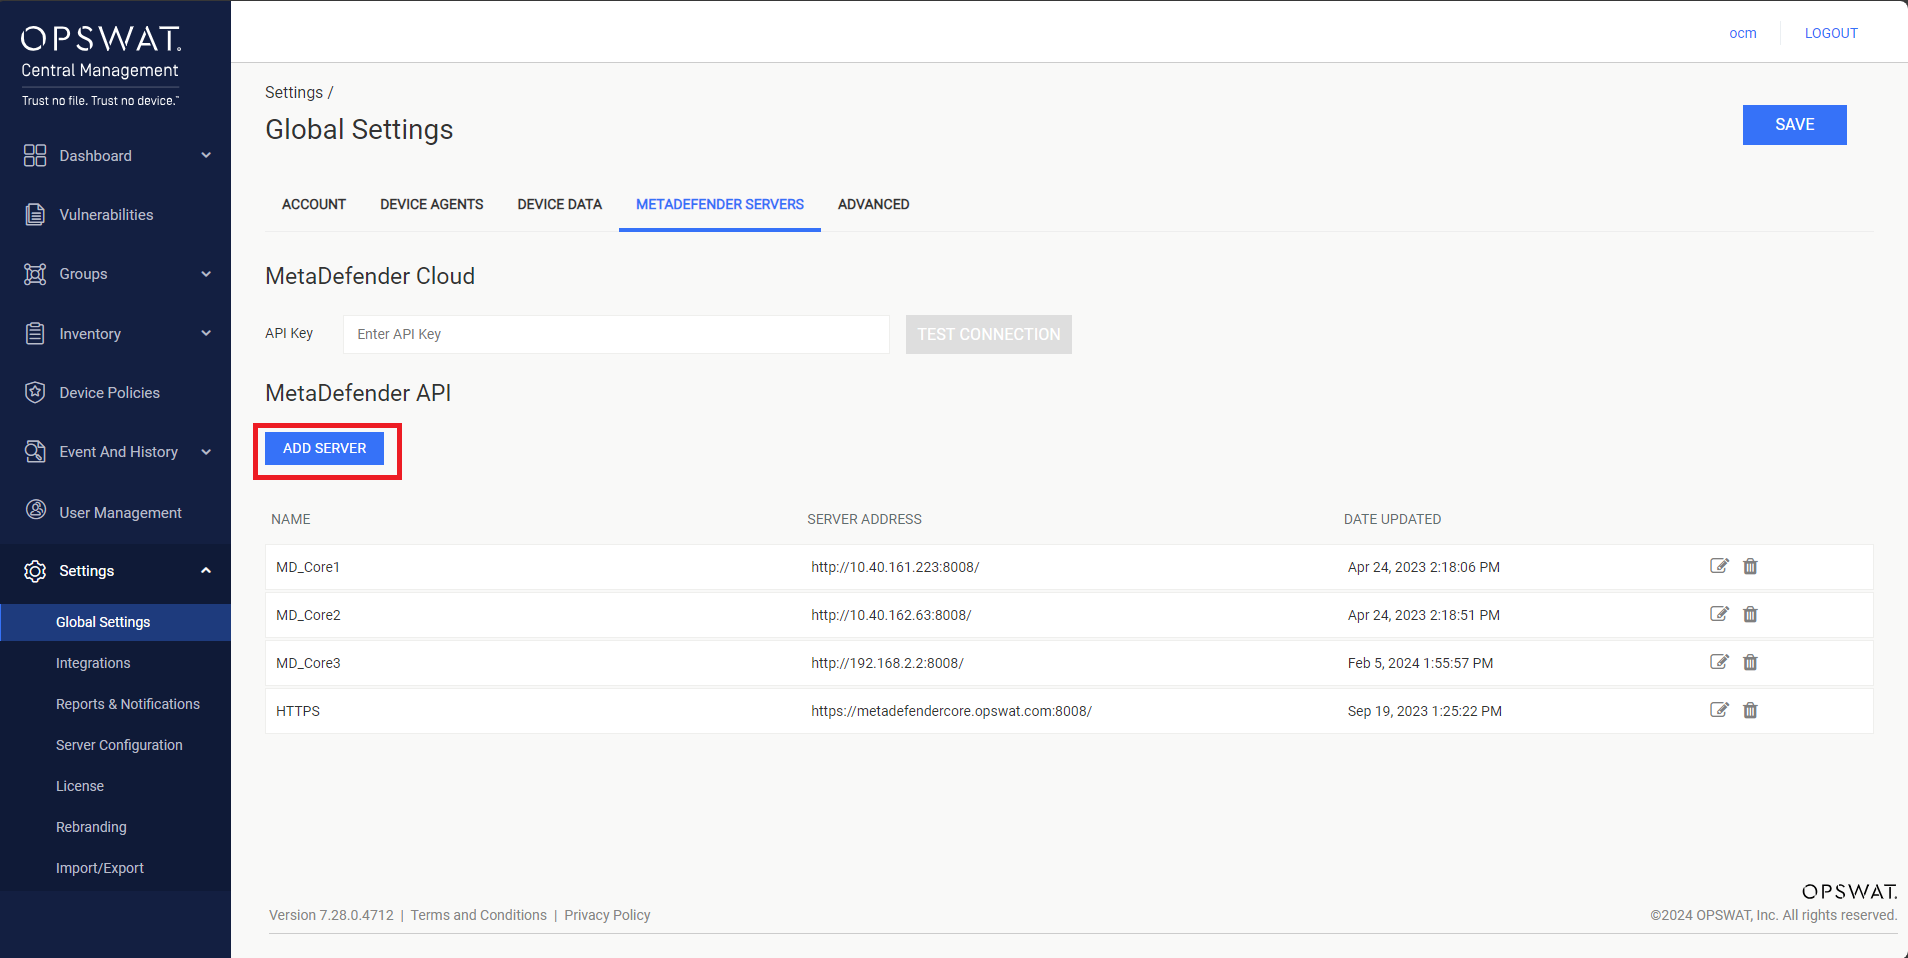Open the Privacy Policy link

(x=607, y=915)
